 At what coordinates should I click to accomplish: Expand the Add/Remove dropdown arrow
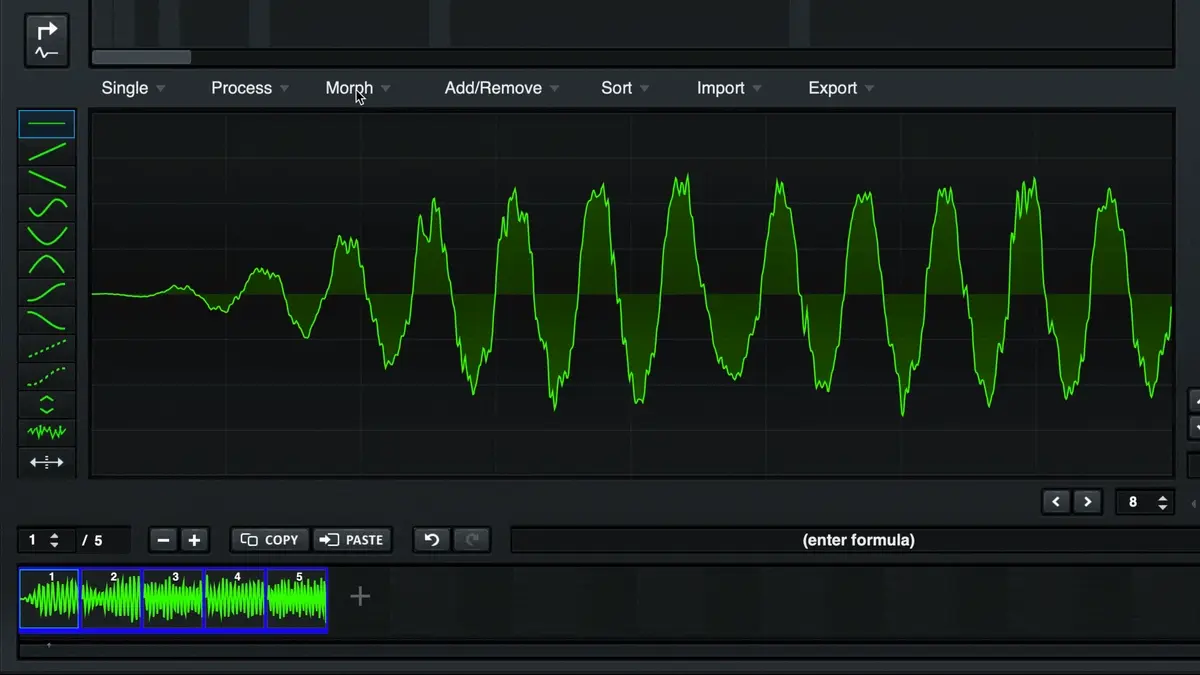555,89
